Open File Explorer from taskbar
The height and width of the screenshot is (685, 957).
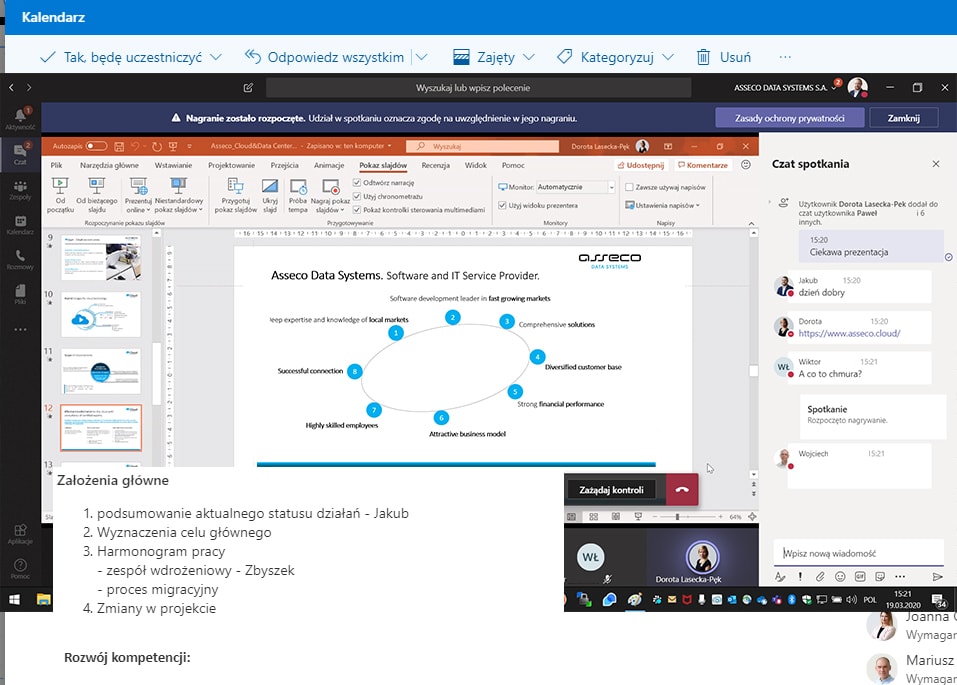[43, 600]
